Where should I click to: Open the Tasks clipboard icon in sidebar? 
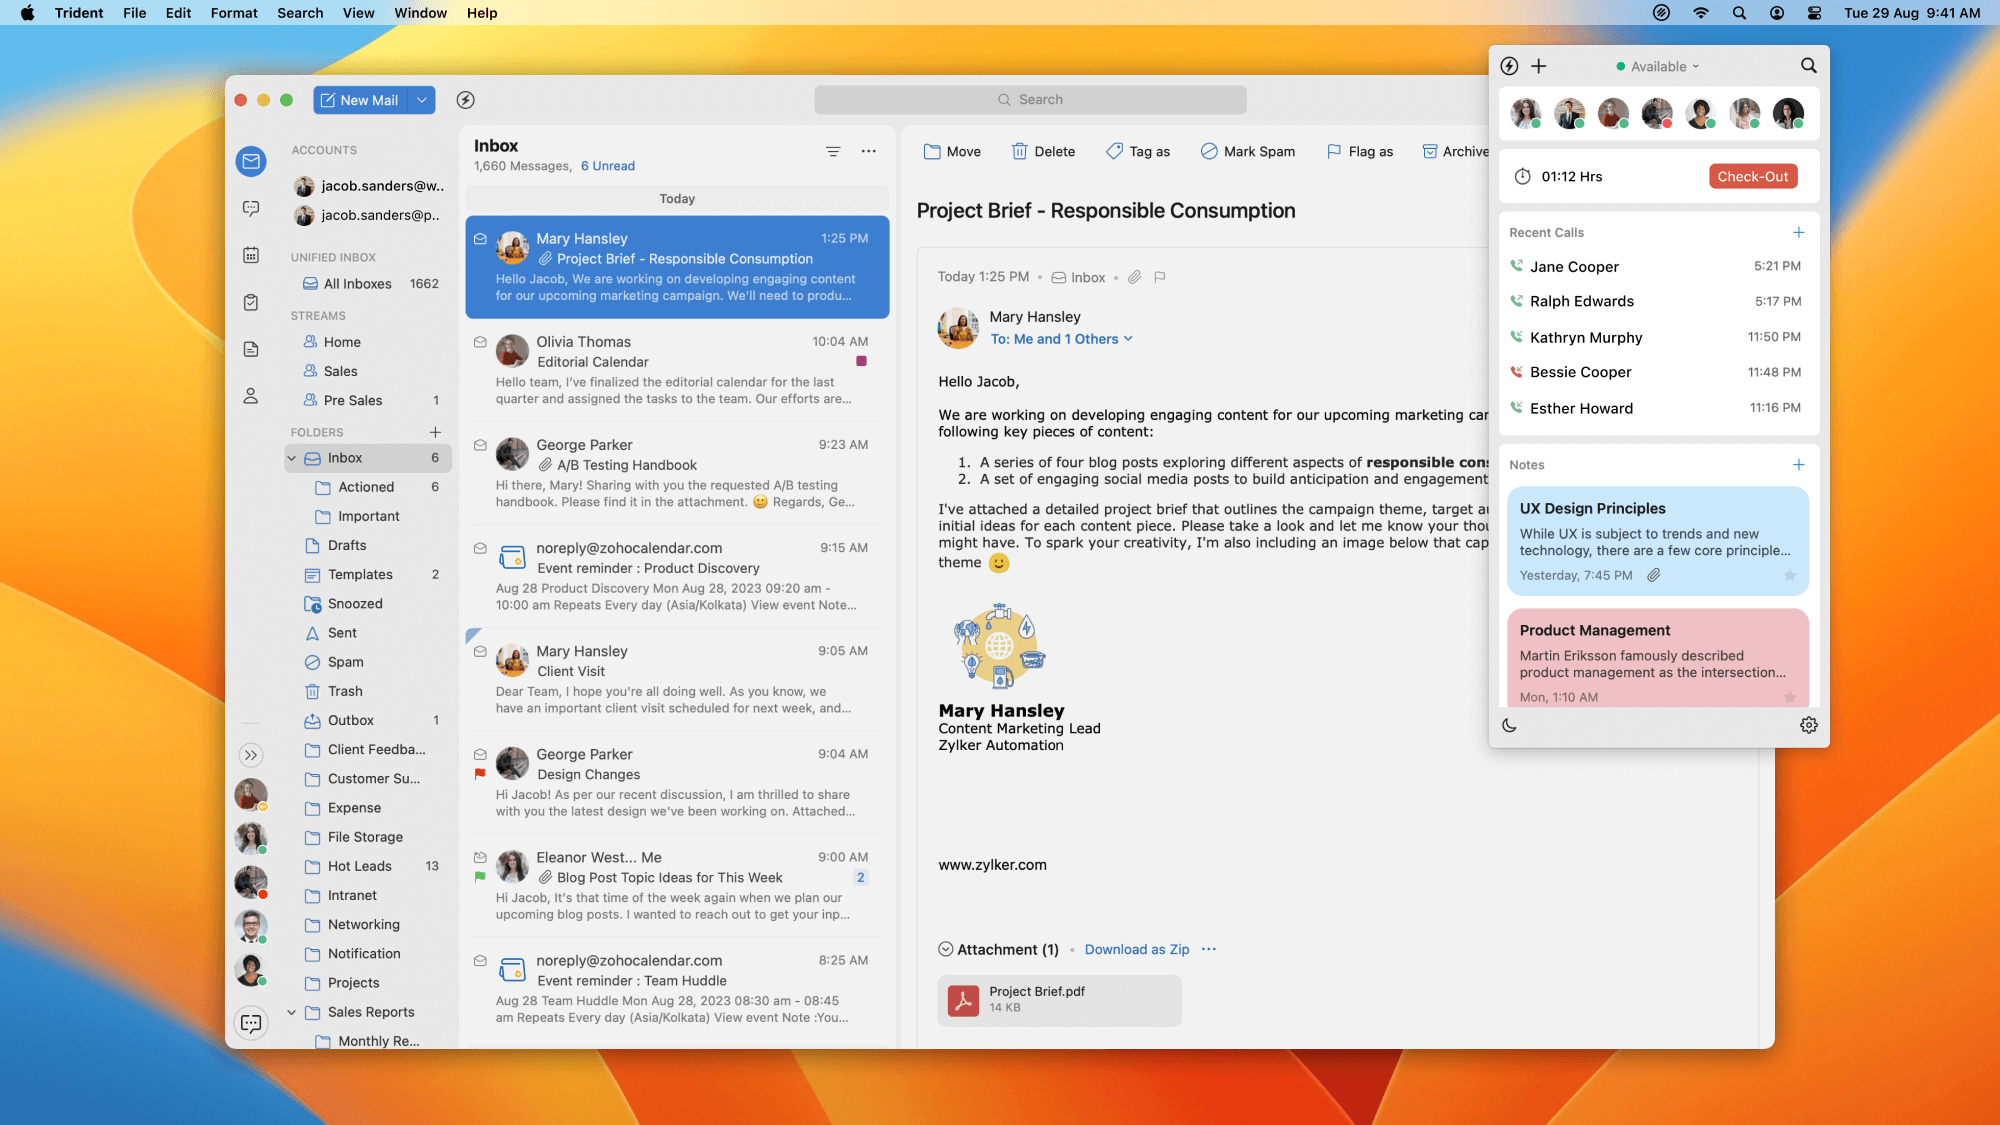tap(251, 302)
